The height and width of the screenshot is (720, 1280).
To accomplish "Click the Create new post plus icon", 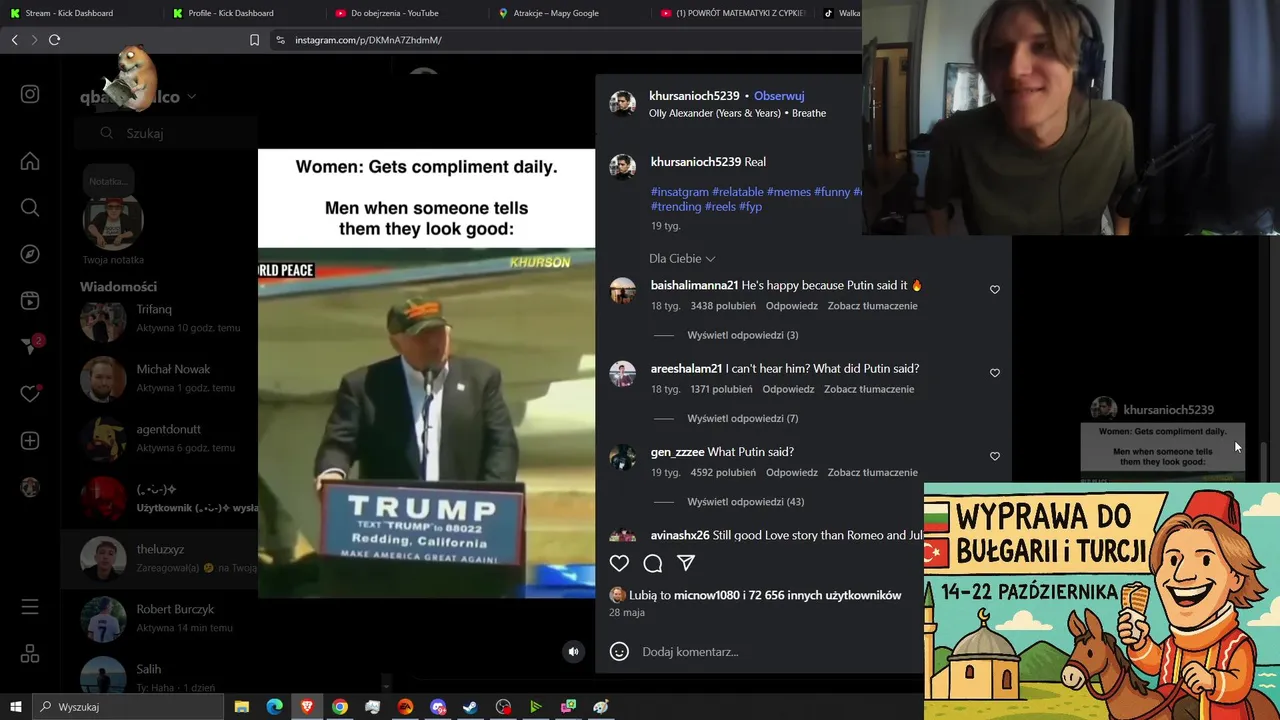I will [x=30, y=441].
